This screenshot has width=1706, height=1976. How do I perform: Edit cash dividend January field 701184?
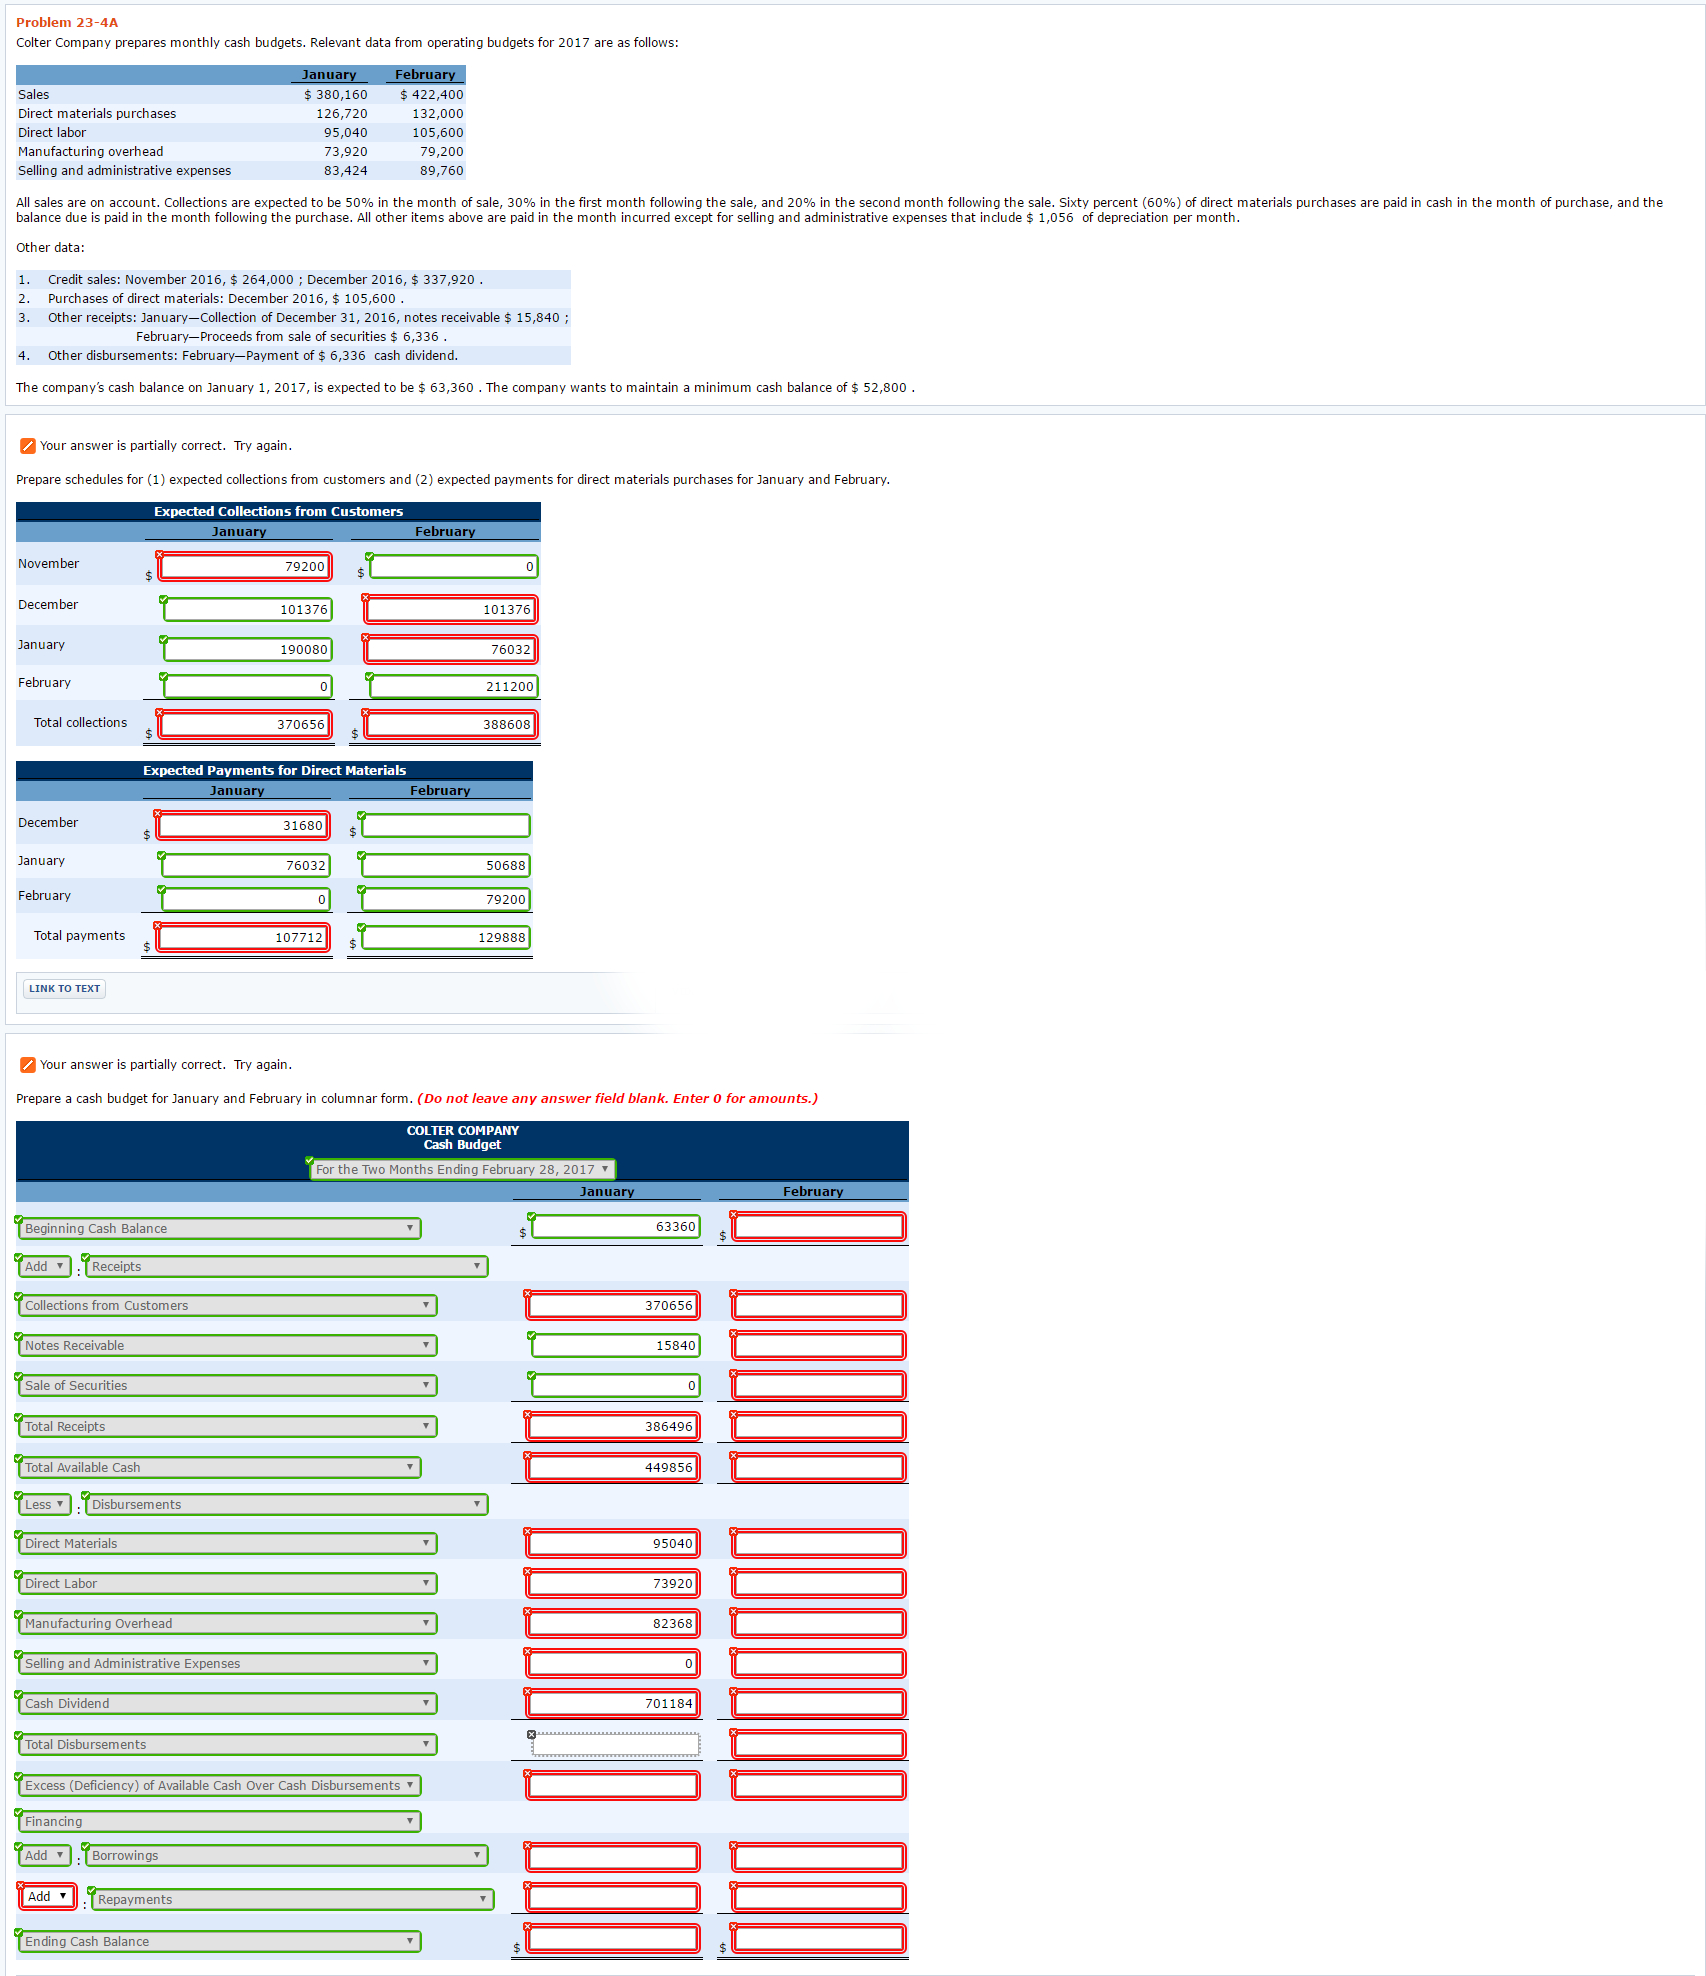(x=613, y=1703)
